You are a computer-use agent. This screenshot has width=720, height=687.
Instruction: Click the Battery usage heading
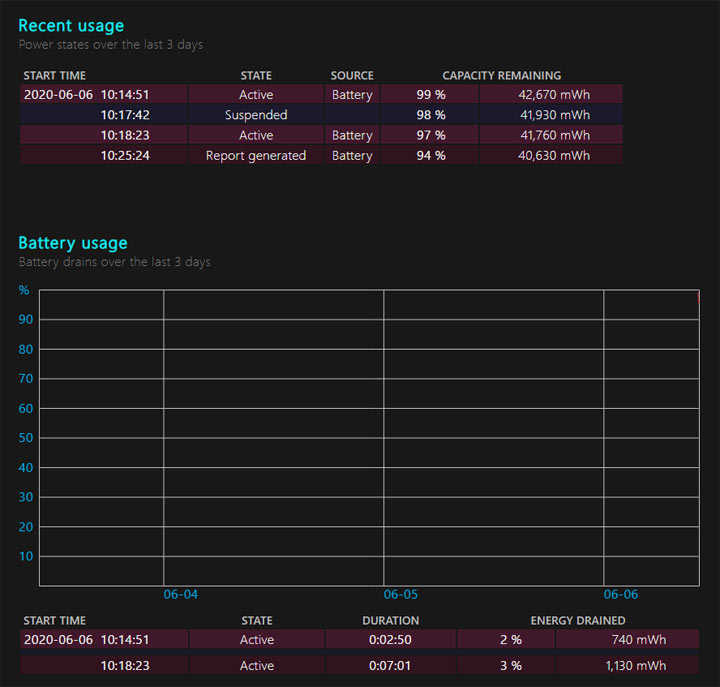tap(73, 243)
